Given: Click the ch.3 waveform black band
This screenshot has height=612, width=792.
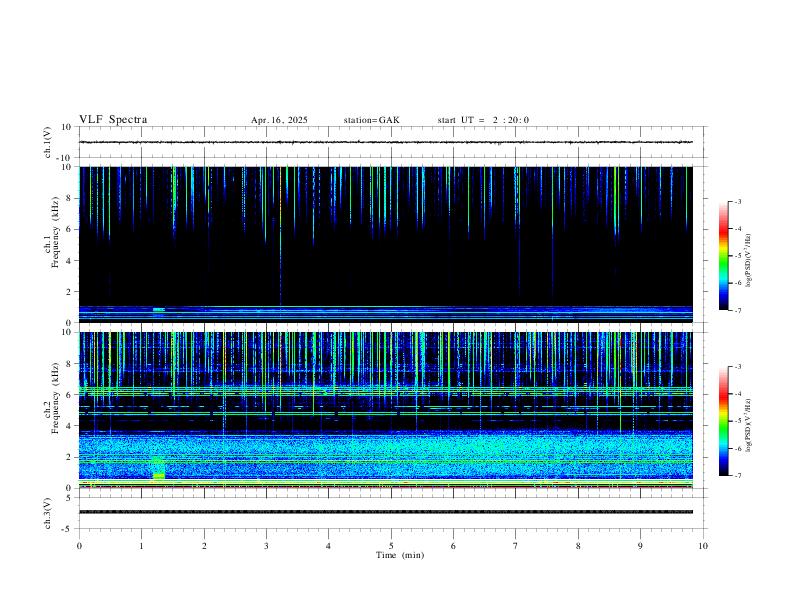Looking at the screenshot, I should tap(386, 512).
